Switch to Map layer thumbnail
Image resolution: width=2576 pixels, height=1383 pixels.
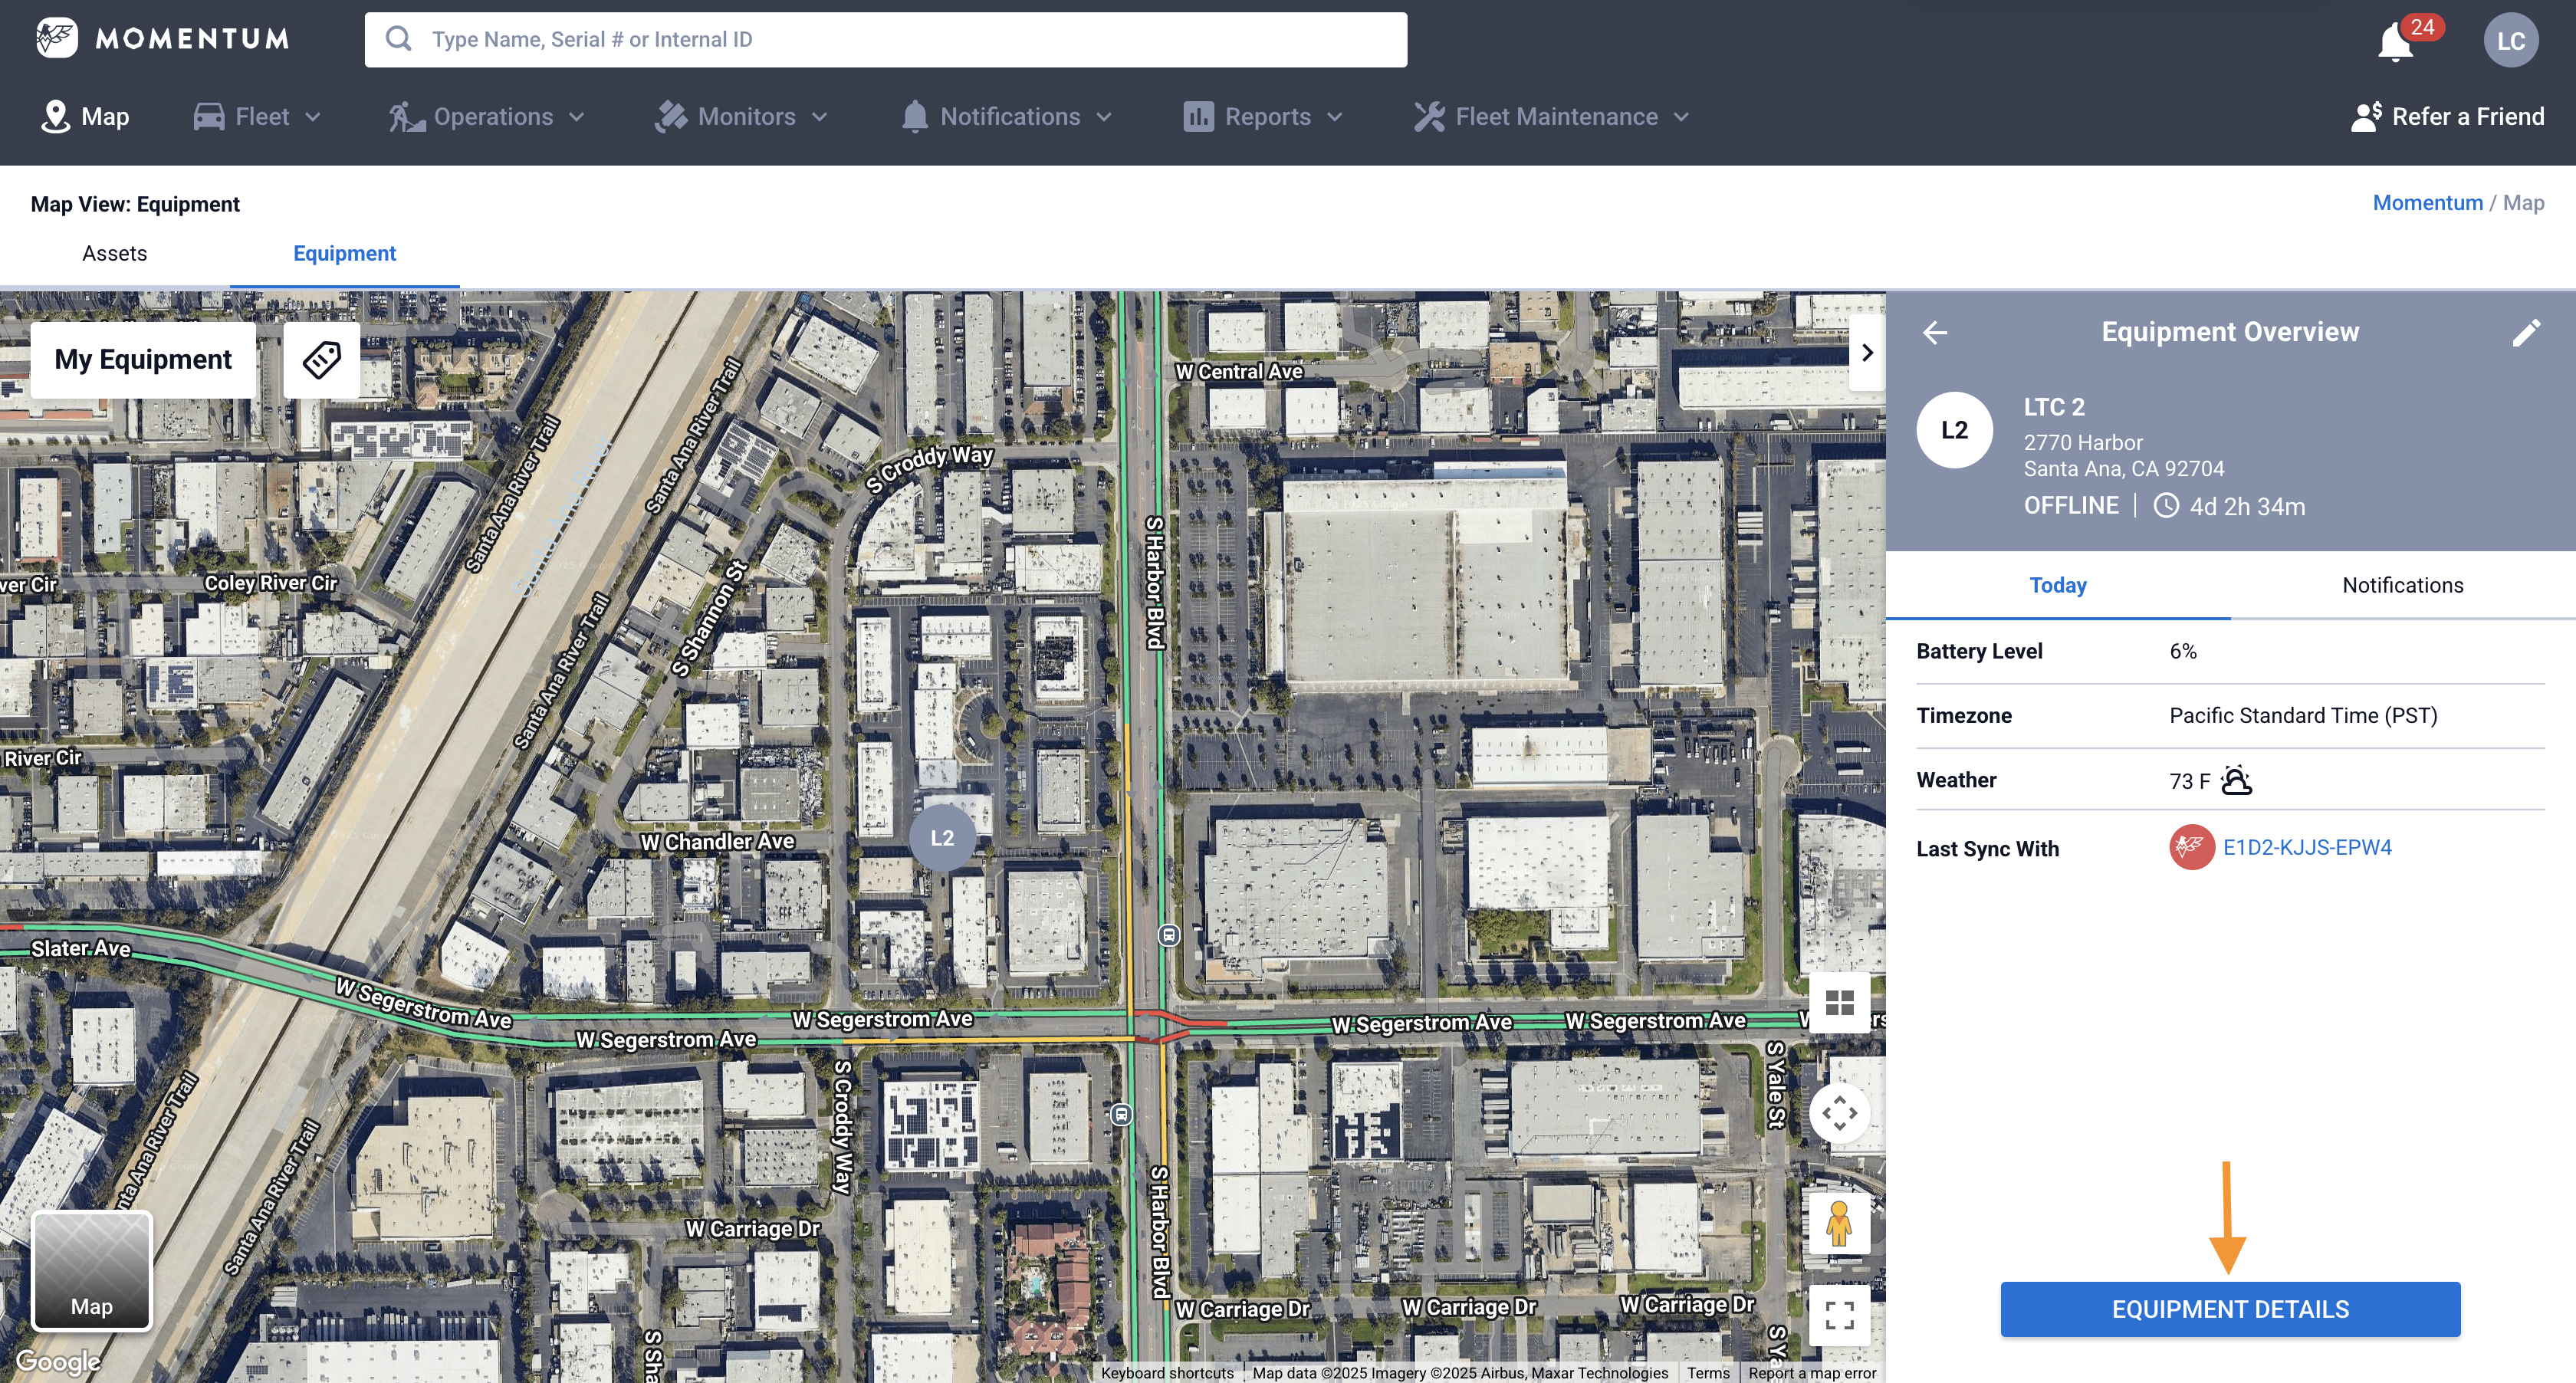(92, 1270)
